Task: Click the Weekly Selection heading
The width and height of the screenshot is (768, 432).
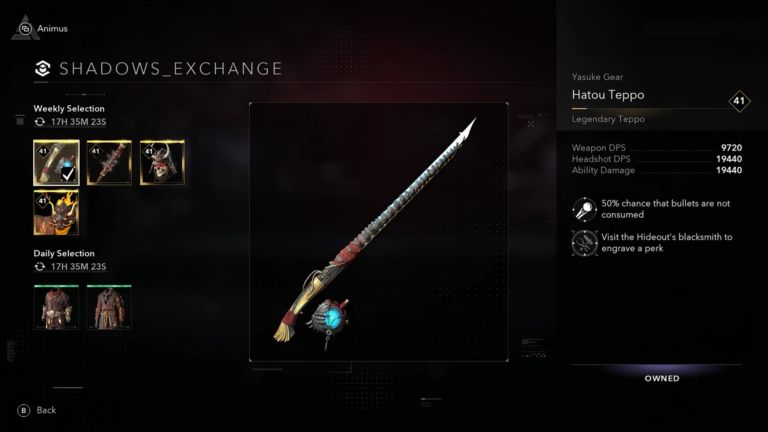Action: pyautogui.click(x=69, y=109)
